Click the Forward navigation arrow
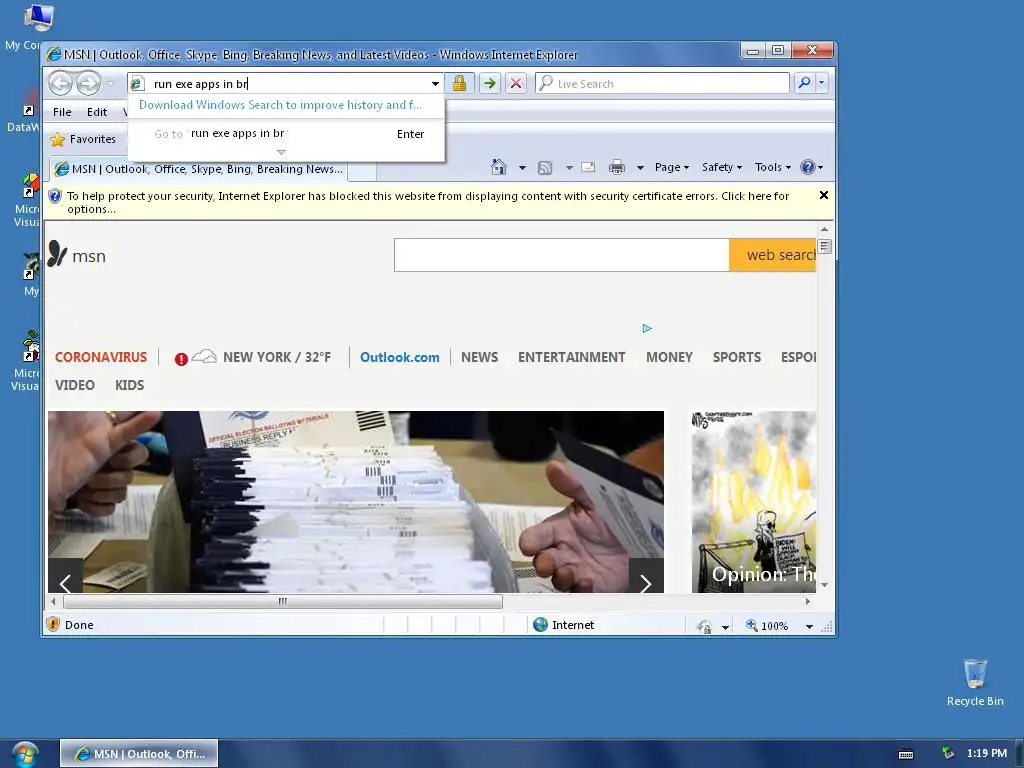This screenshot has height=768, width=1024. [88, 84]
